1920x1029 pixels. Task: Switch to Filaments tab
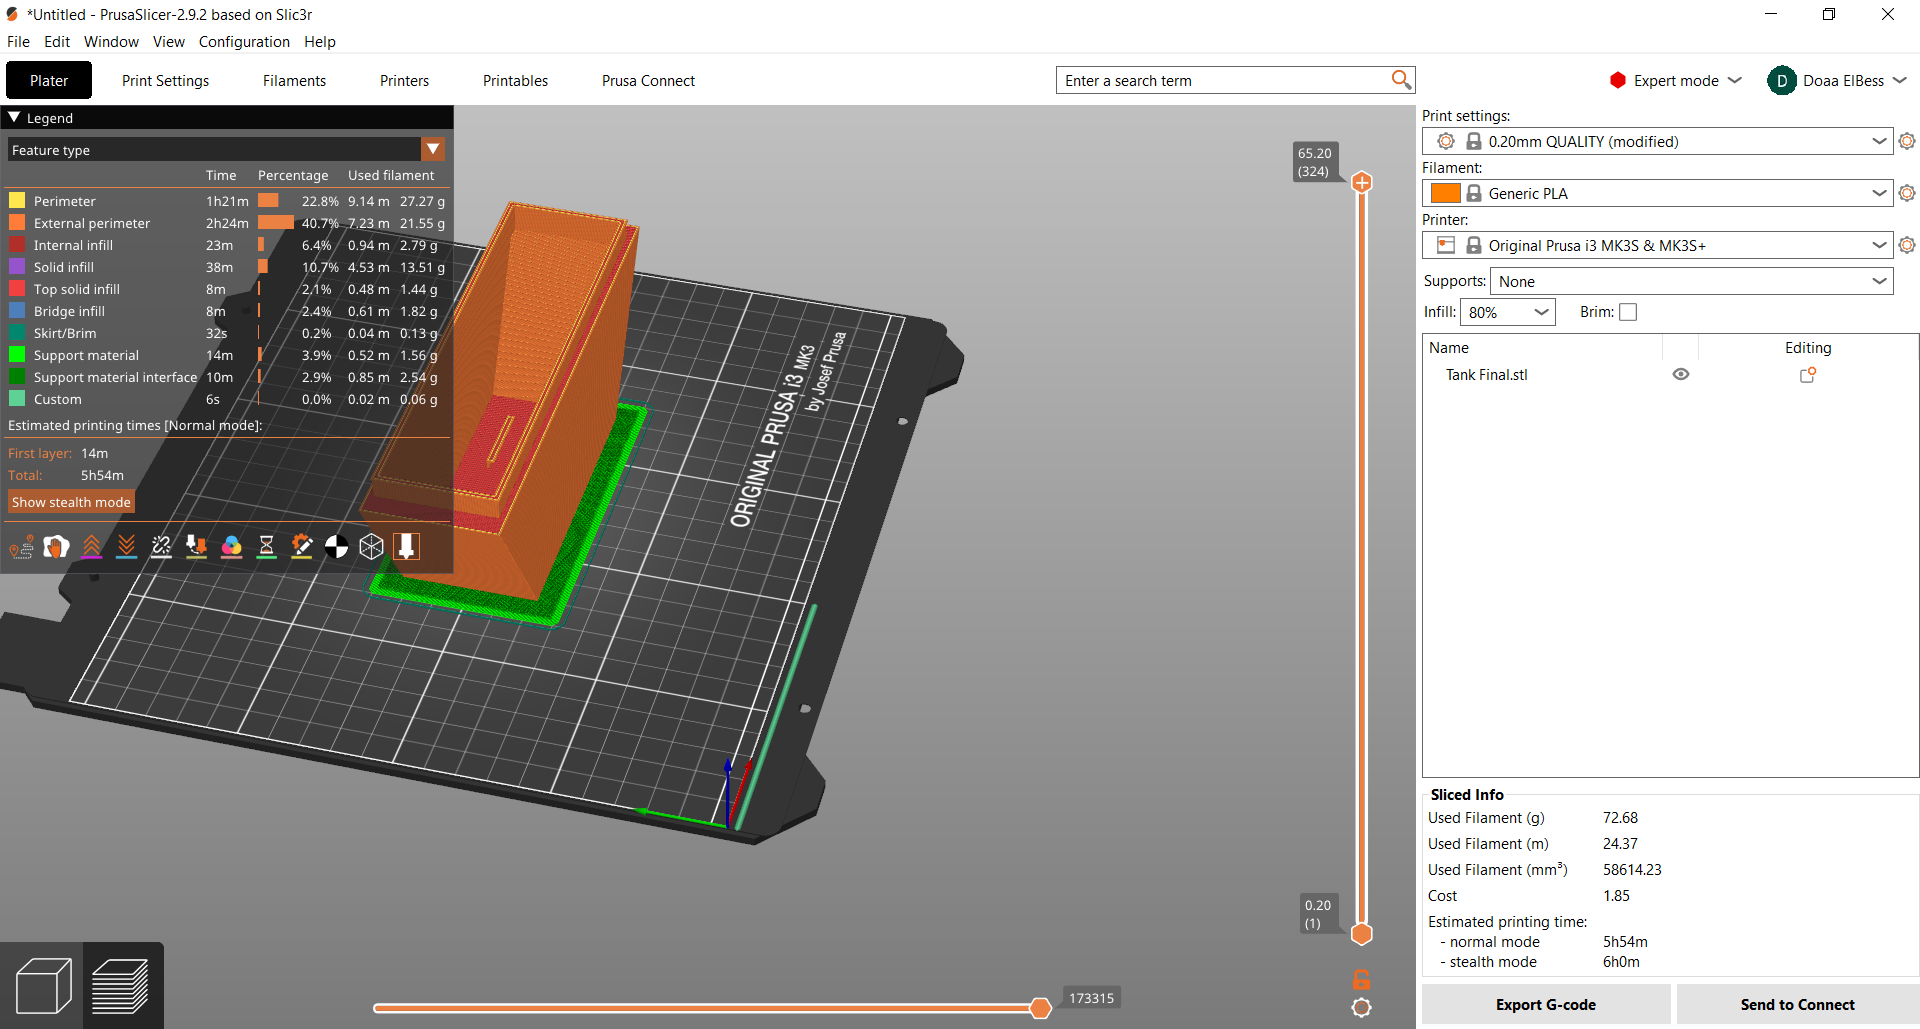click(x=294, y=80)
